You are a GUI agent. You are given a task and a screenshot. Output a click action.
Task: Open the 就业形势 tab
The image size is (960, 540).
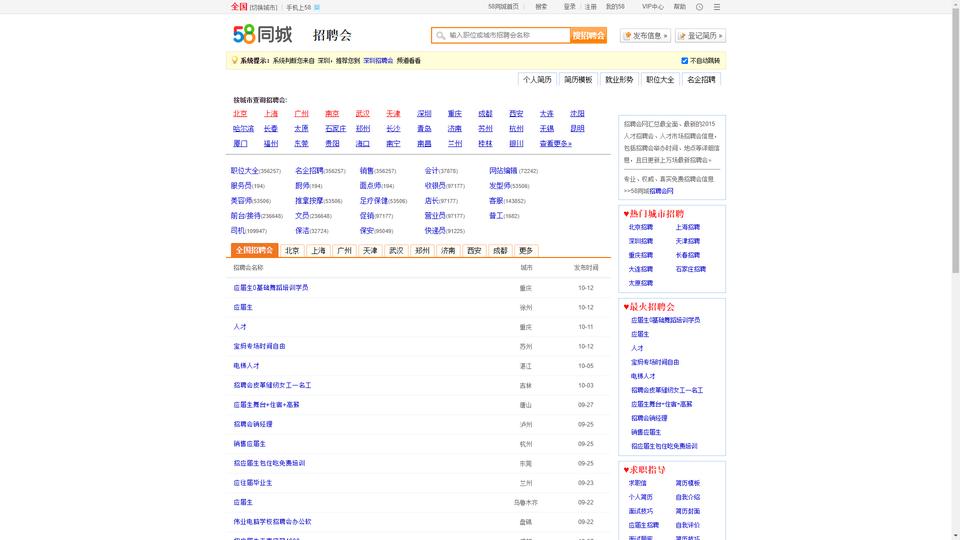pyautogui.click(x=619, y=80)
